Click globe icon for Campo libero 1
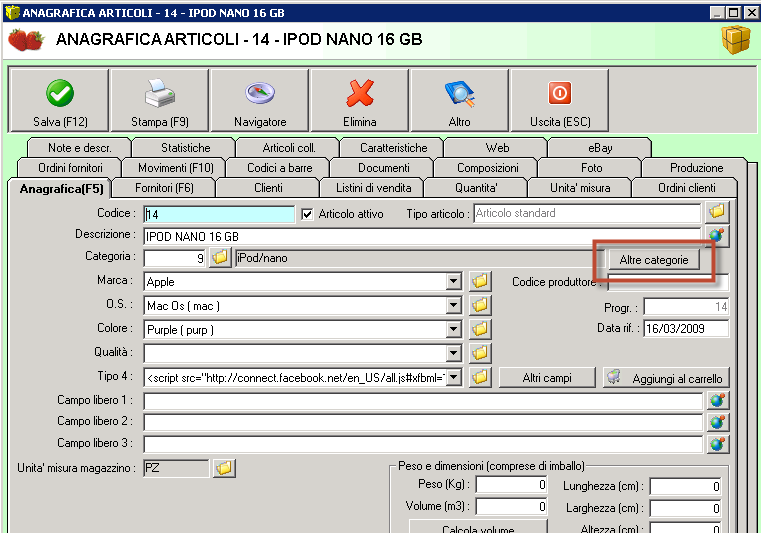 coord(718,400)
